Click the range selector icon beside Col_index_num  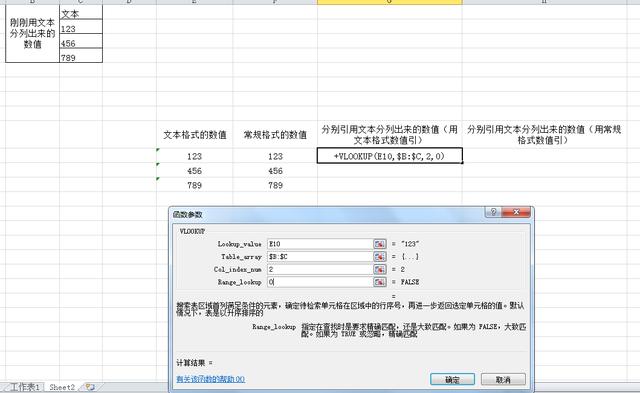coord(380,269)
